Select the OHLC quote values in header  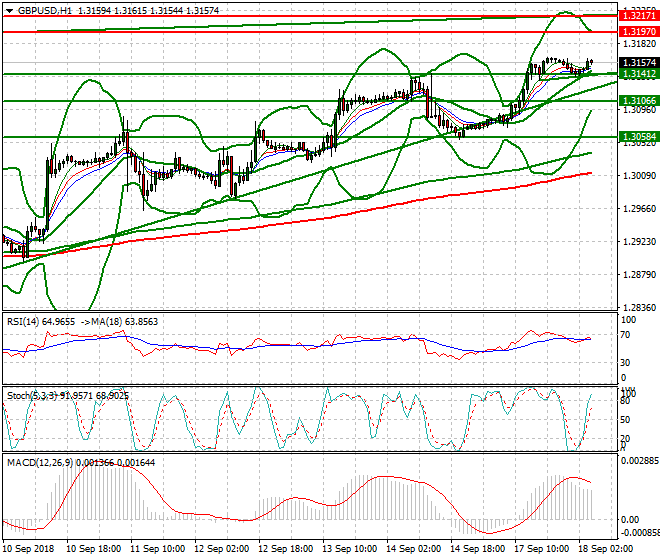click(149, 11)
